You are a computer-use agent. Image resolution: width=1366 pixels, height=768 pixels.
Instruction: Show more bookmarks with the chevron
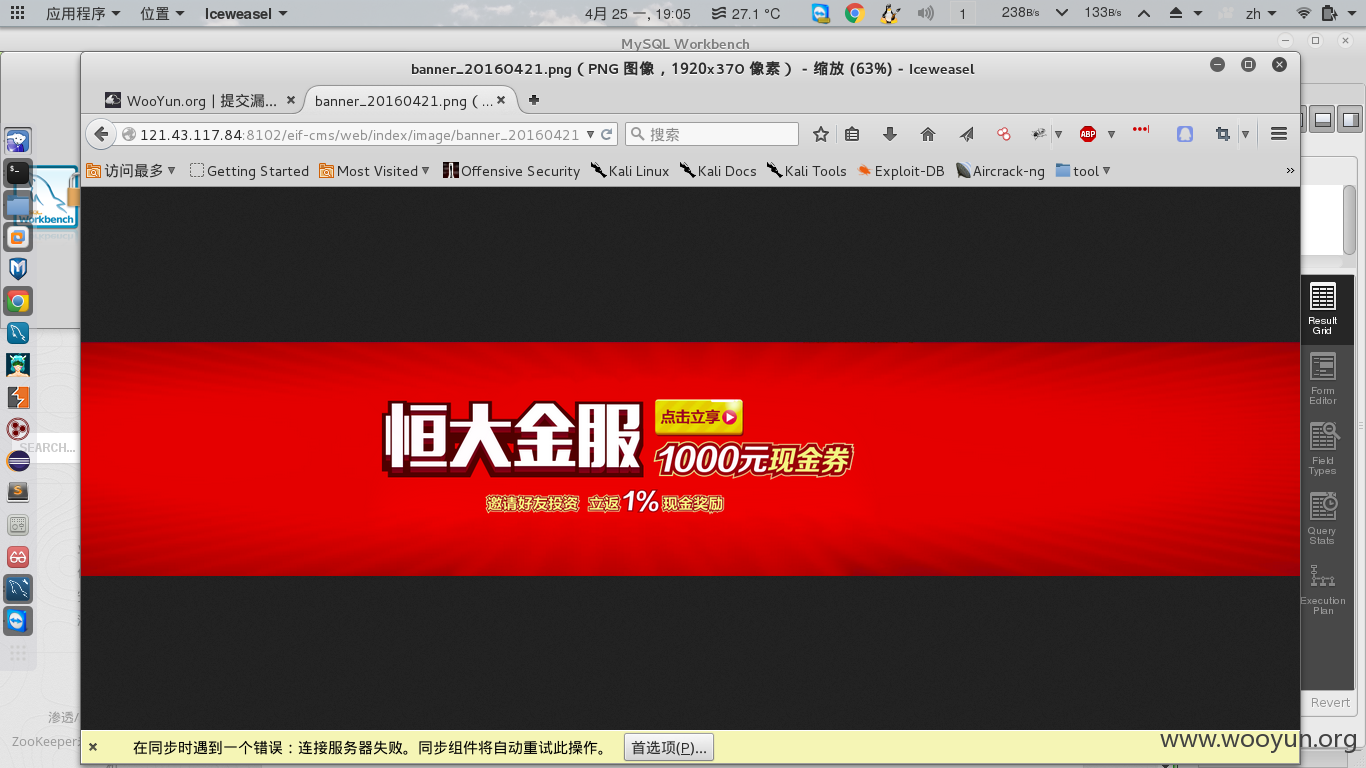[1290, 171]
